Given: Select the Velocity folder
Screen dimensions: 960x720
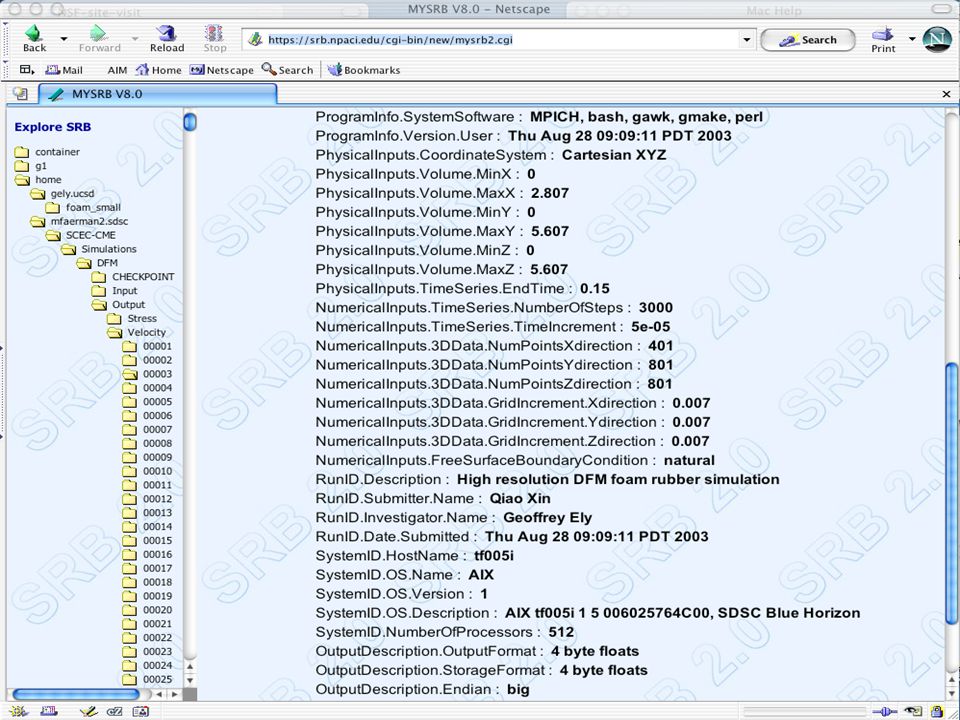Looking at the screenshot, I should (x=136, y=332).
